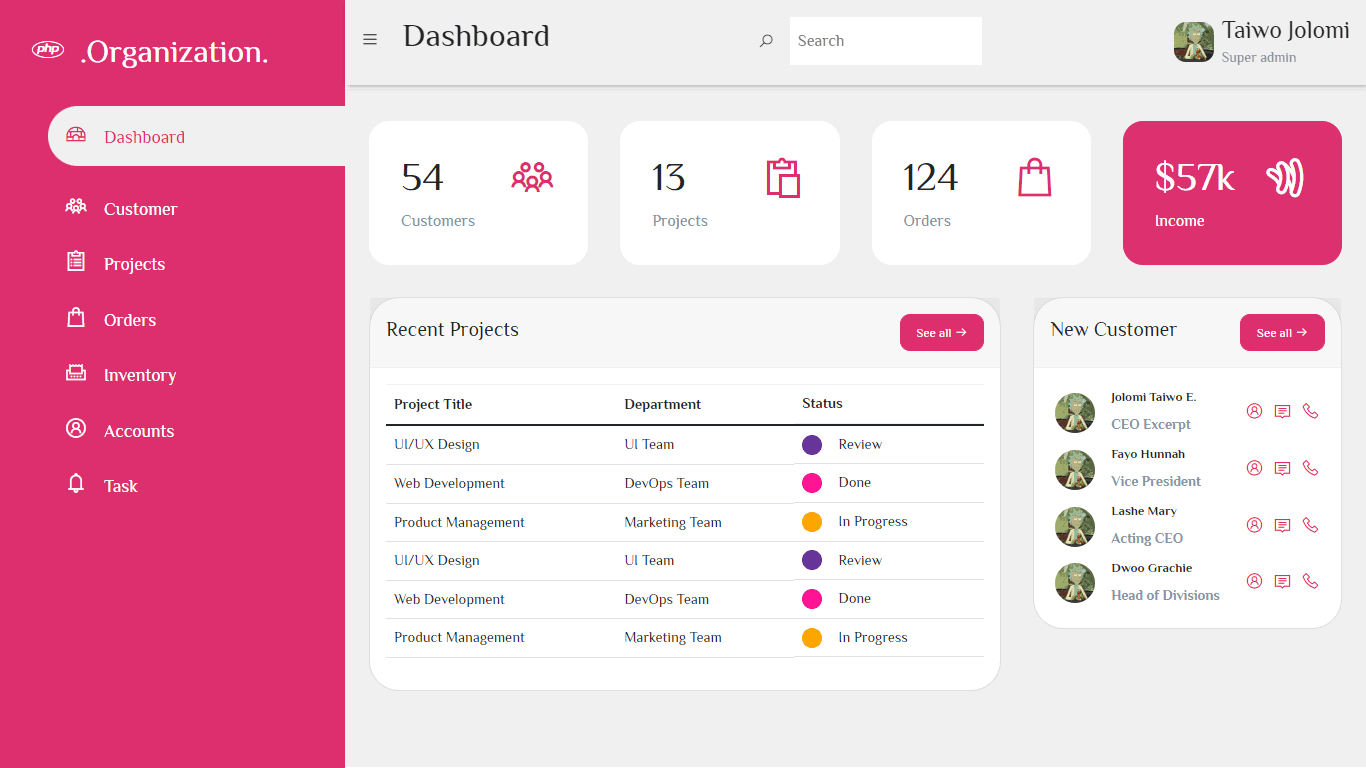Message Dwoo Grachie via chat icon
Screen dimensions: 1366x768
pyautogui.click(x=1282, y=581)
